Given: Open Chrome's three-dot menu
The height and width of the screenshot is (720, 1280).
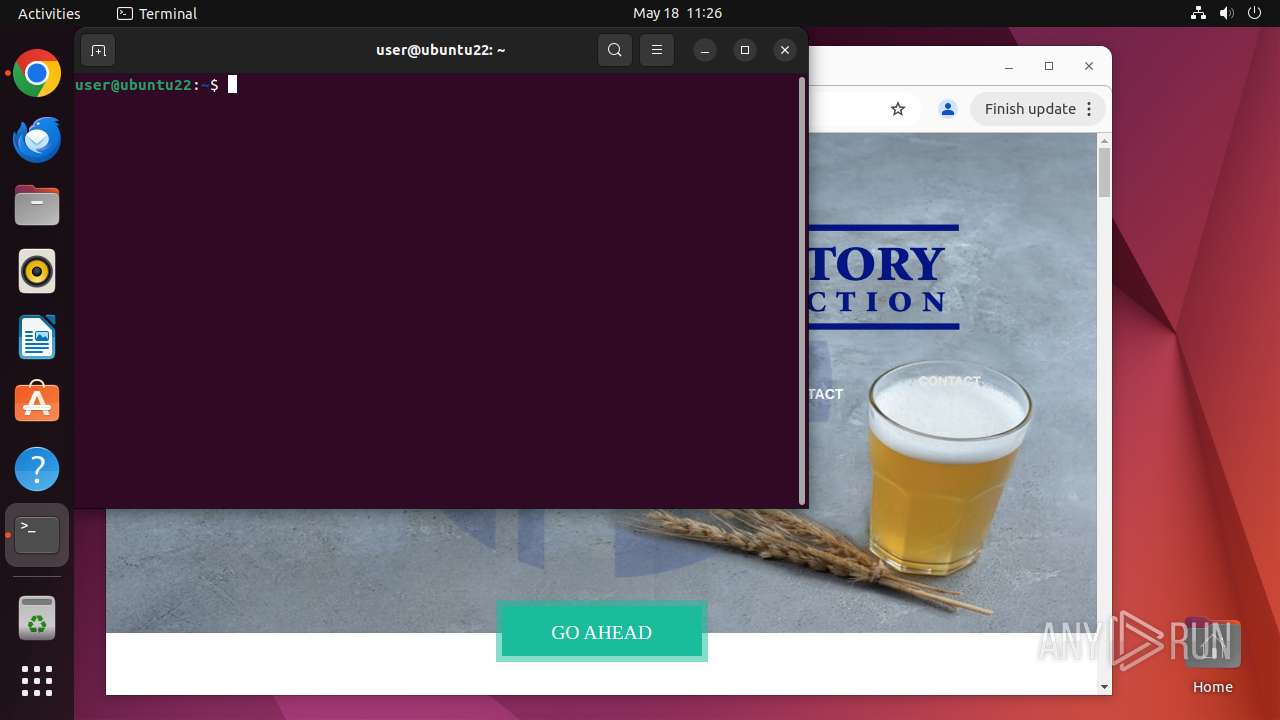Looking at the screenshot, I should pyautogui.click(x=1090, y=109).
